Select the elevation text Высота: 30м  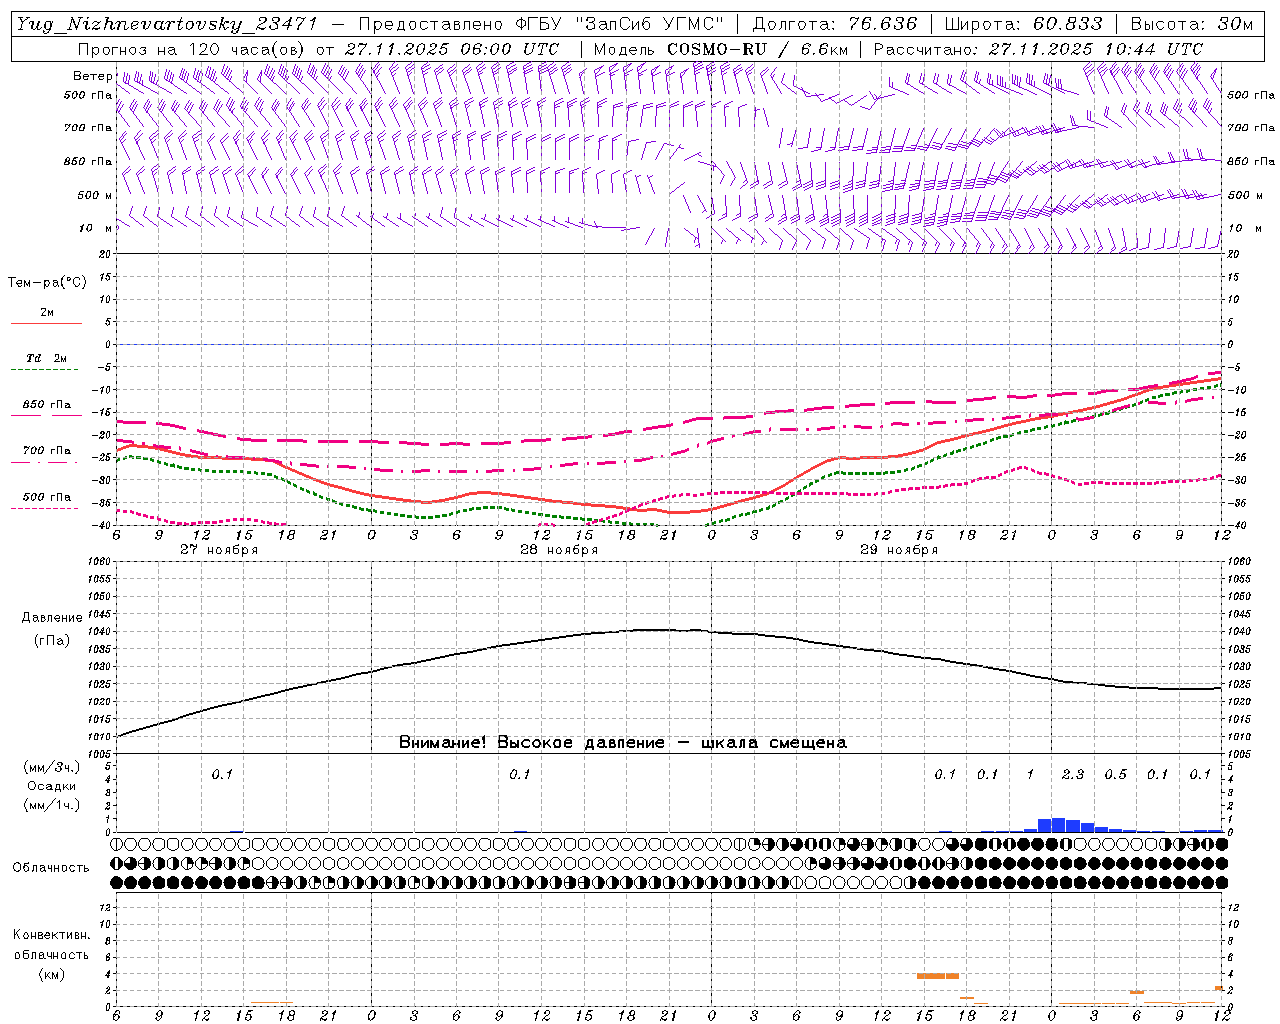point(1191,24)
